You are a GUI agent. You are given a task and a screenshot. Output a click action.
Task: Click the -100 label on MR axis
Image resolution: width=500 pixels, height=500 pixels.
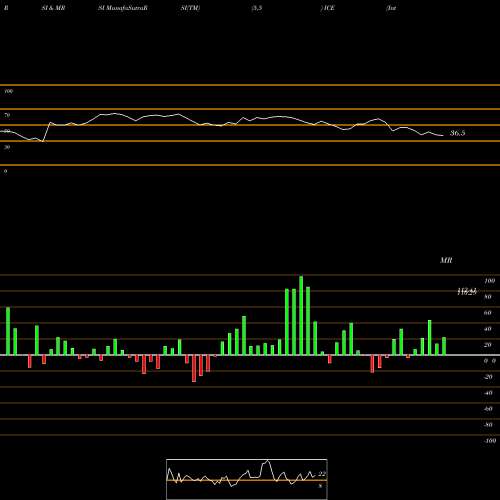(x=489, y=441)
